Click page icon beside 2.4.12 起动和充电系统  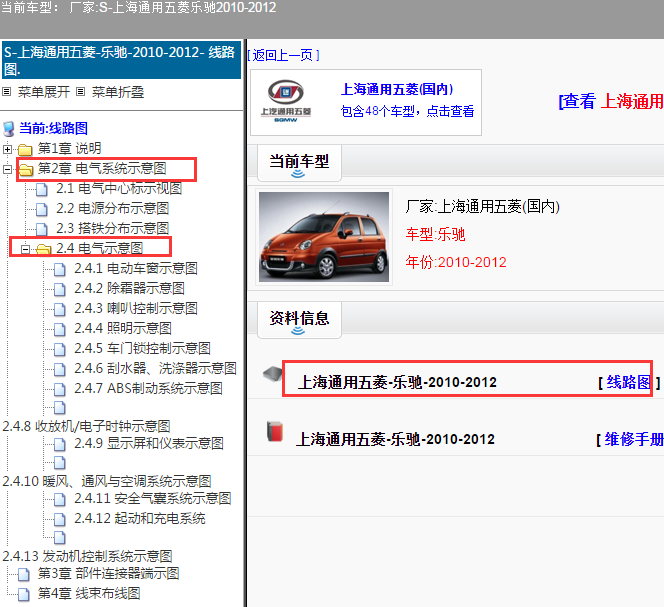[60, 519]
